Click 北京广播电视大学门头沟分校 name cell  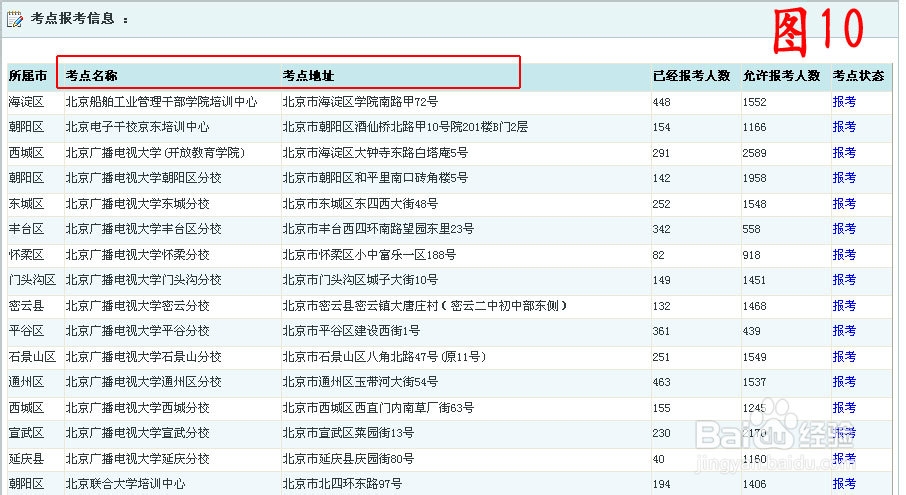143,280
